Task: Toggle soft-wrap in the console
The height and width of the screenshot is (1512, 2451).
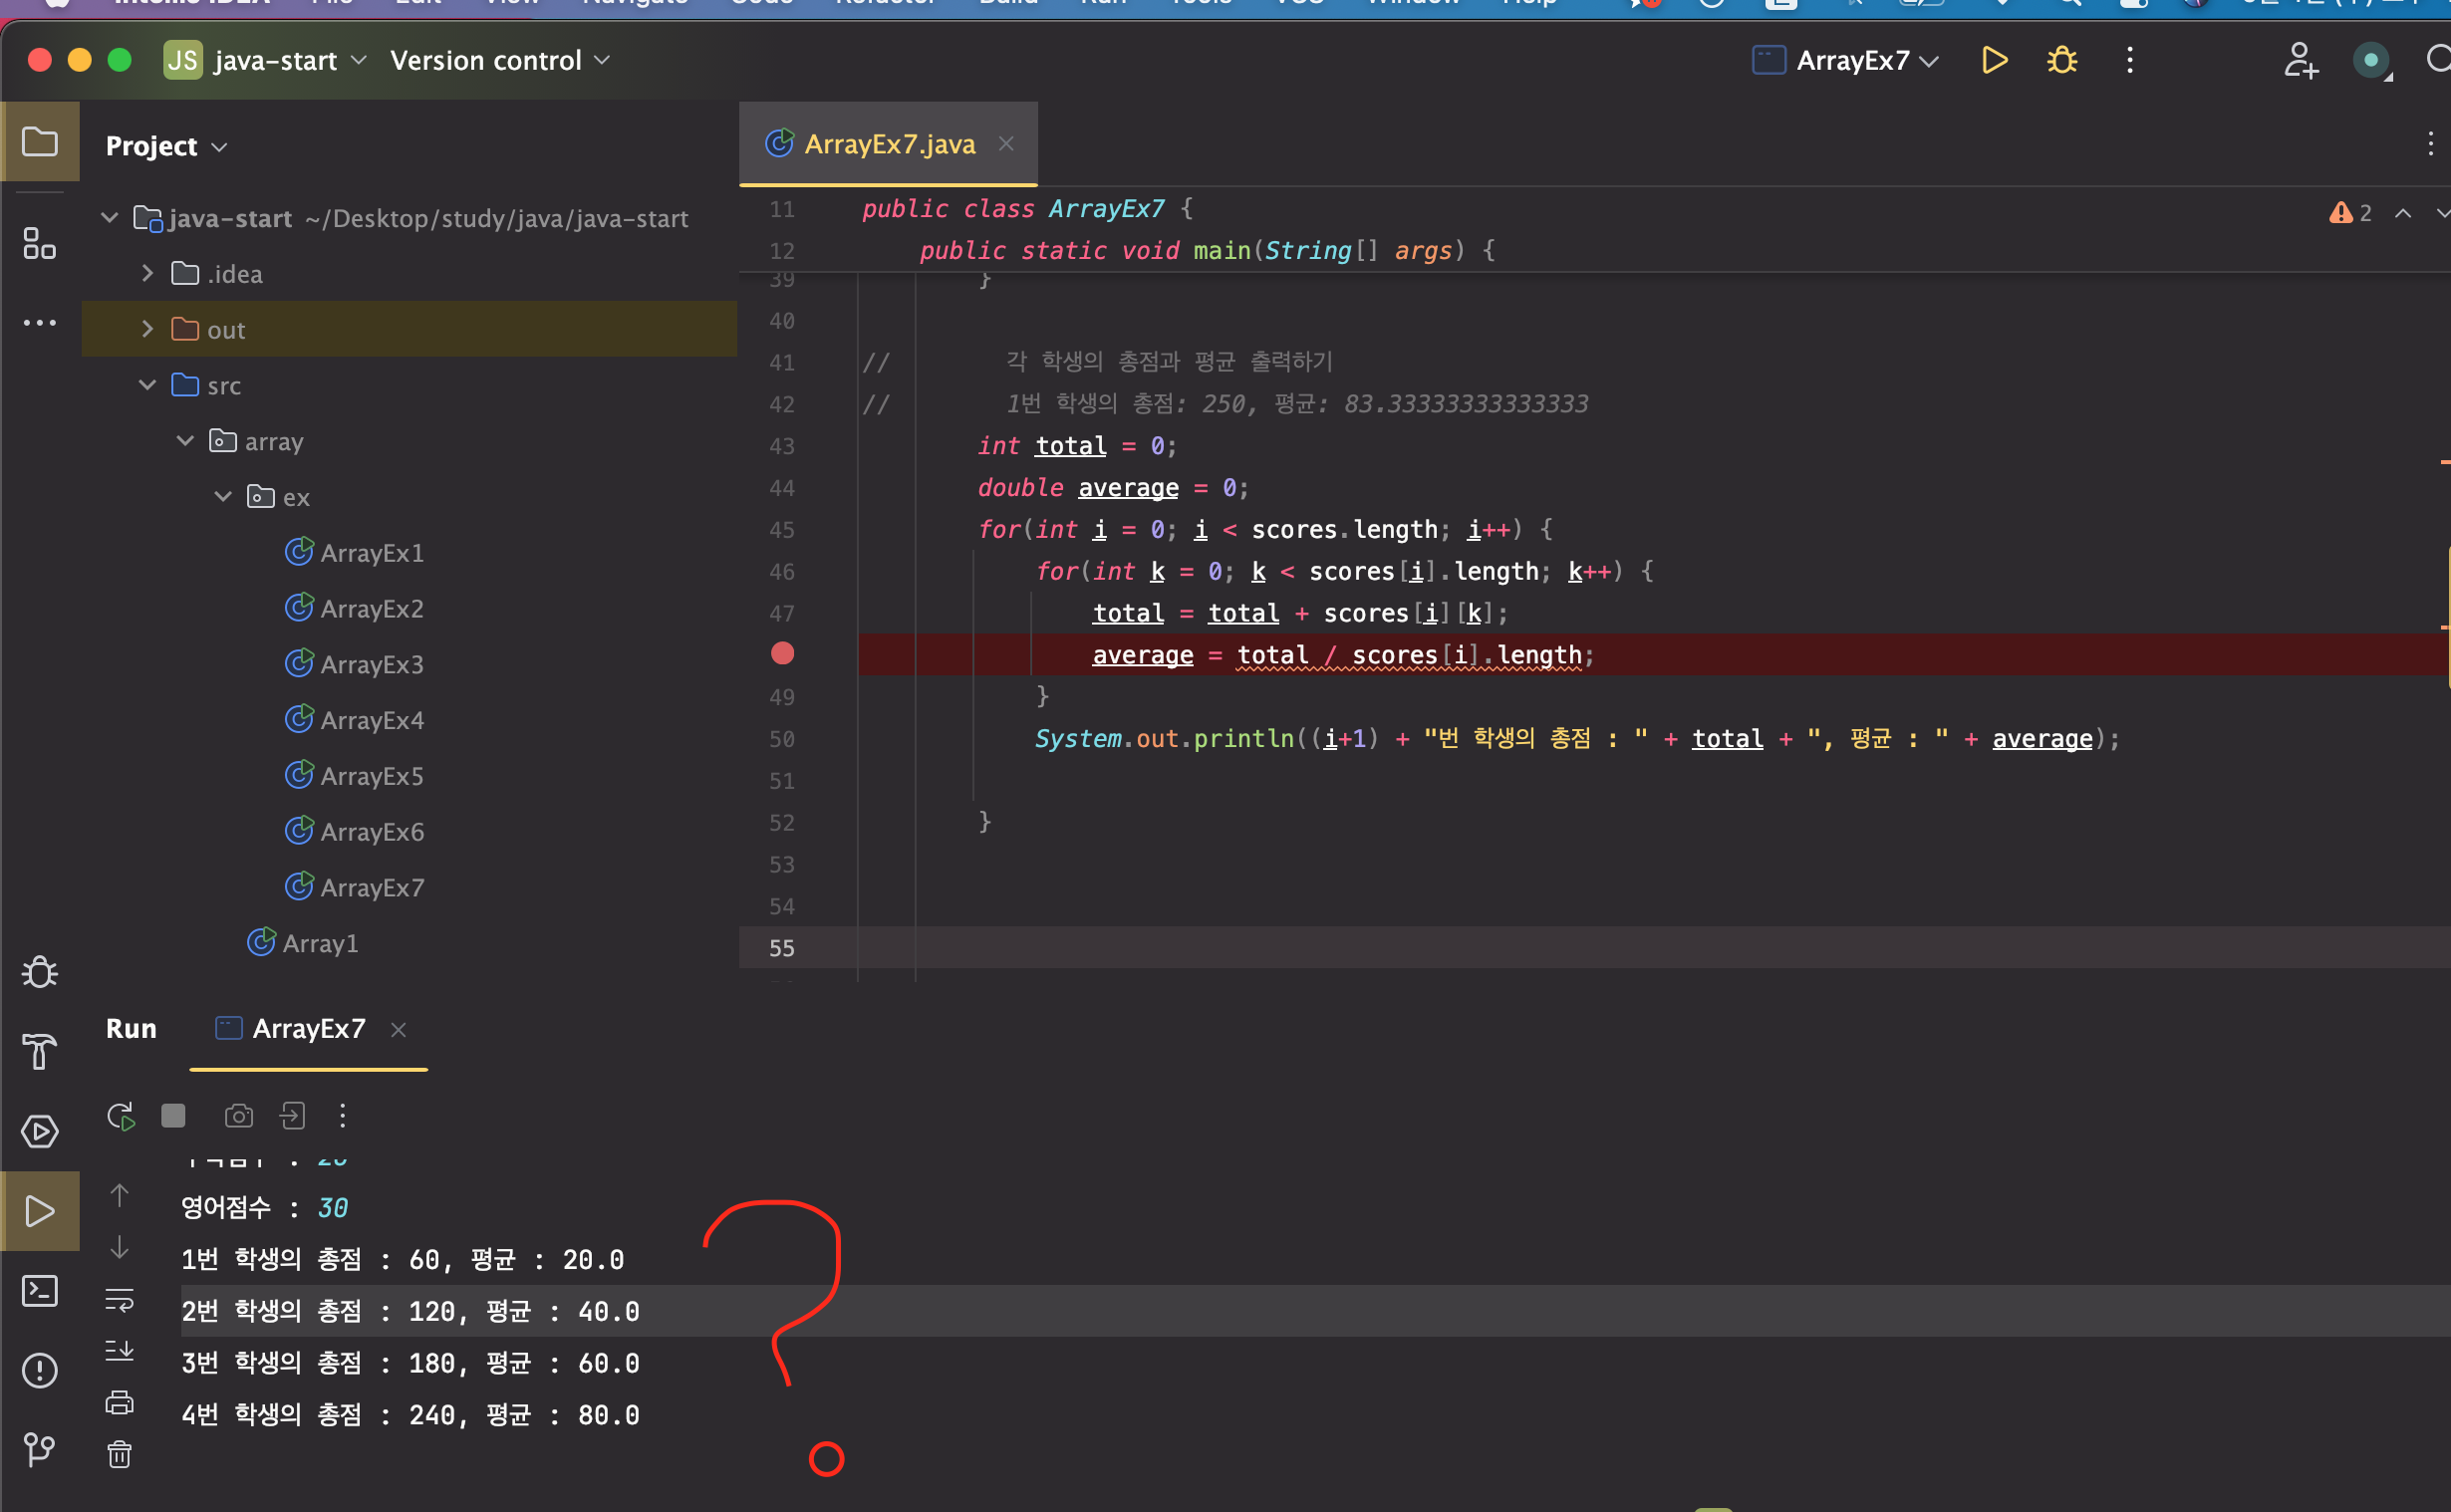Action: tap(119, 1300)
